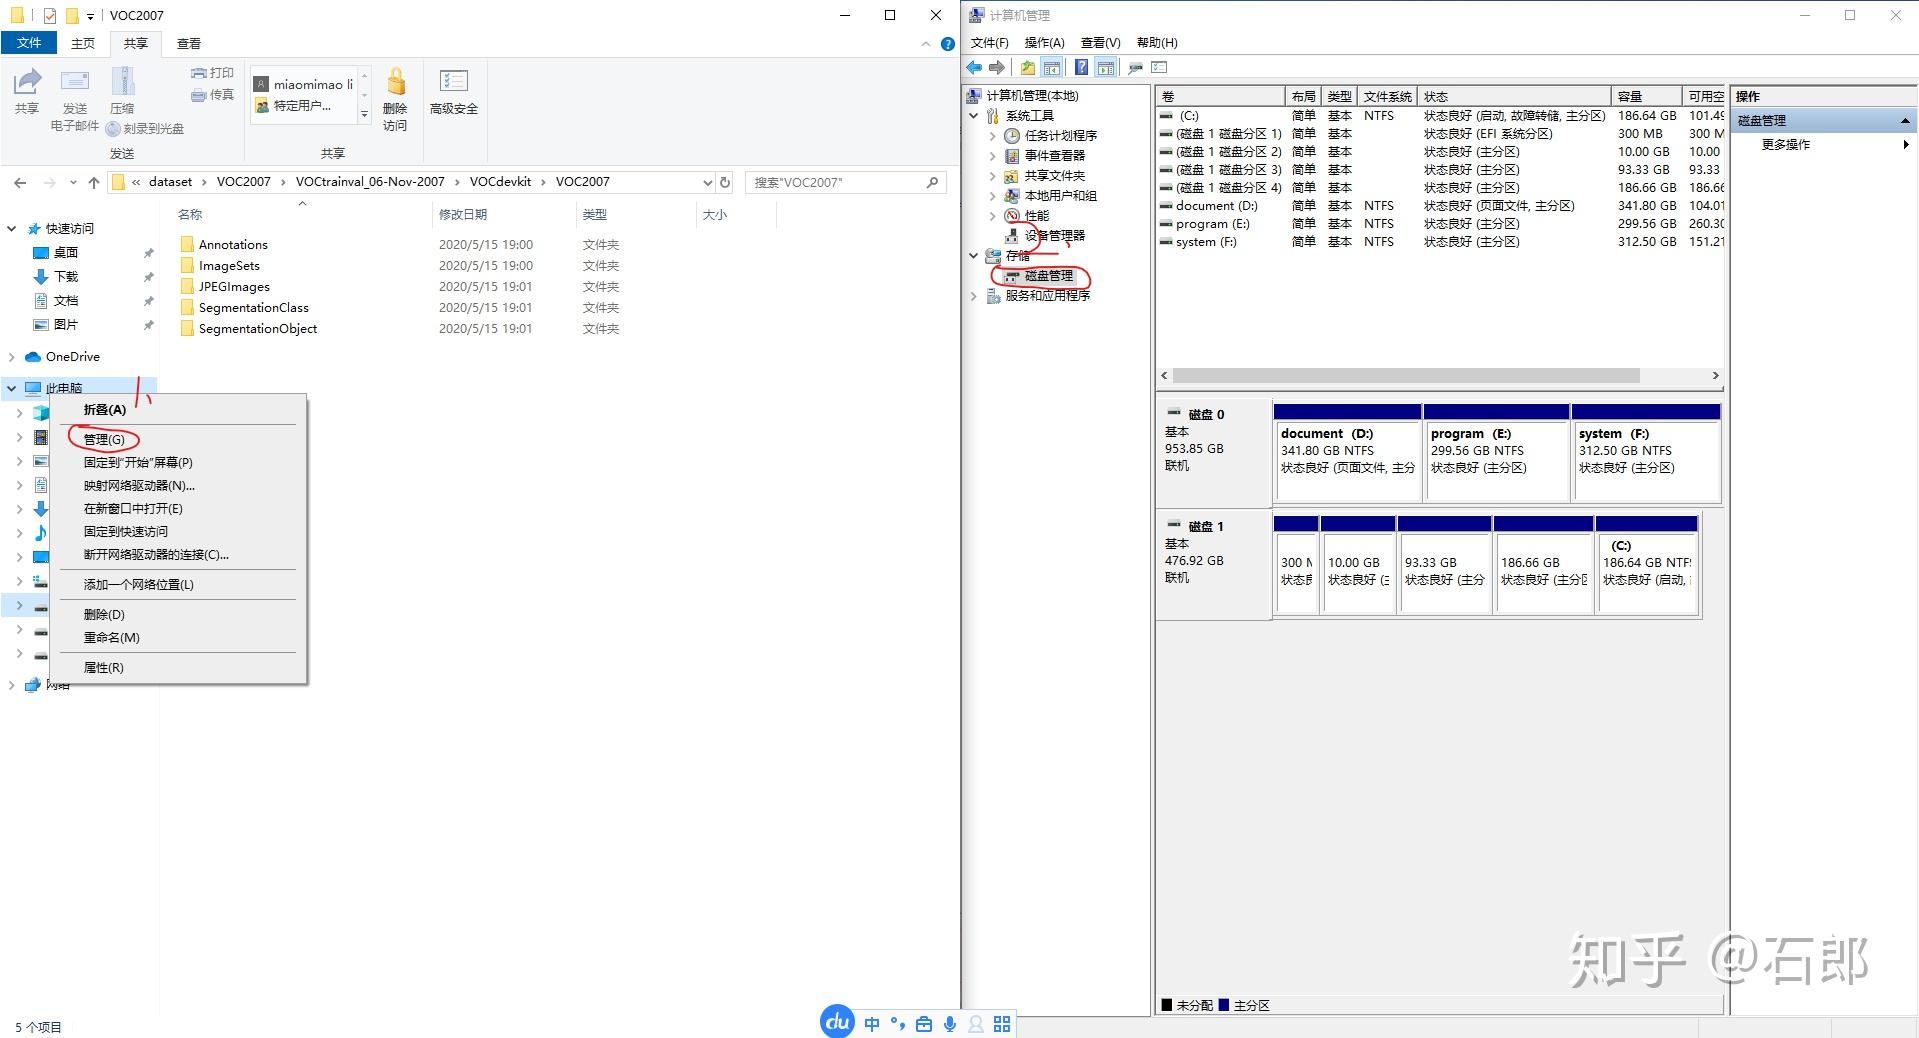The image size is (1919, 1038).
Task: Collapse the 存储 tree node
Action: point(973,256)
